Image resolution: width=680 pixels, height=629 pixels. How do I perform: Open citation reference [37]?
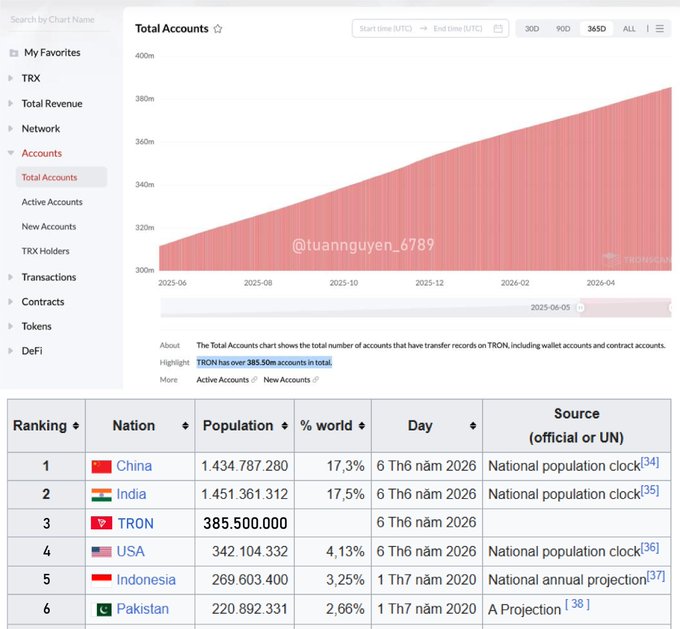pyautogui.click(x=656, y=576)
